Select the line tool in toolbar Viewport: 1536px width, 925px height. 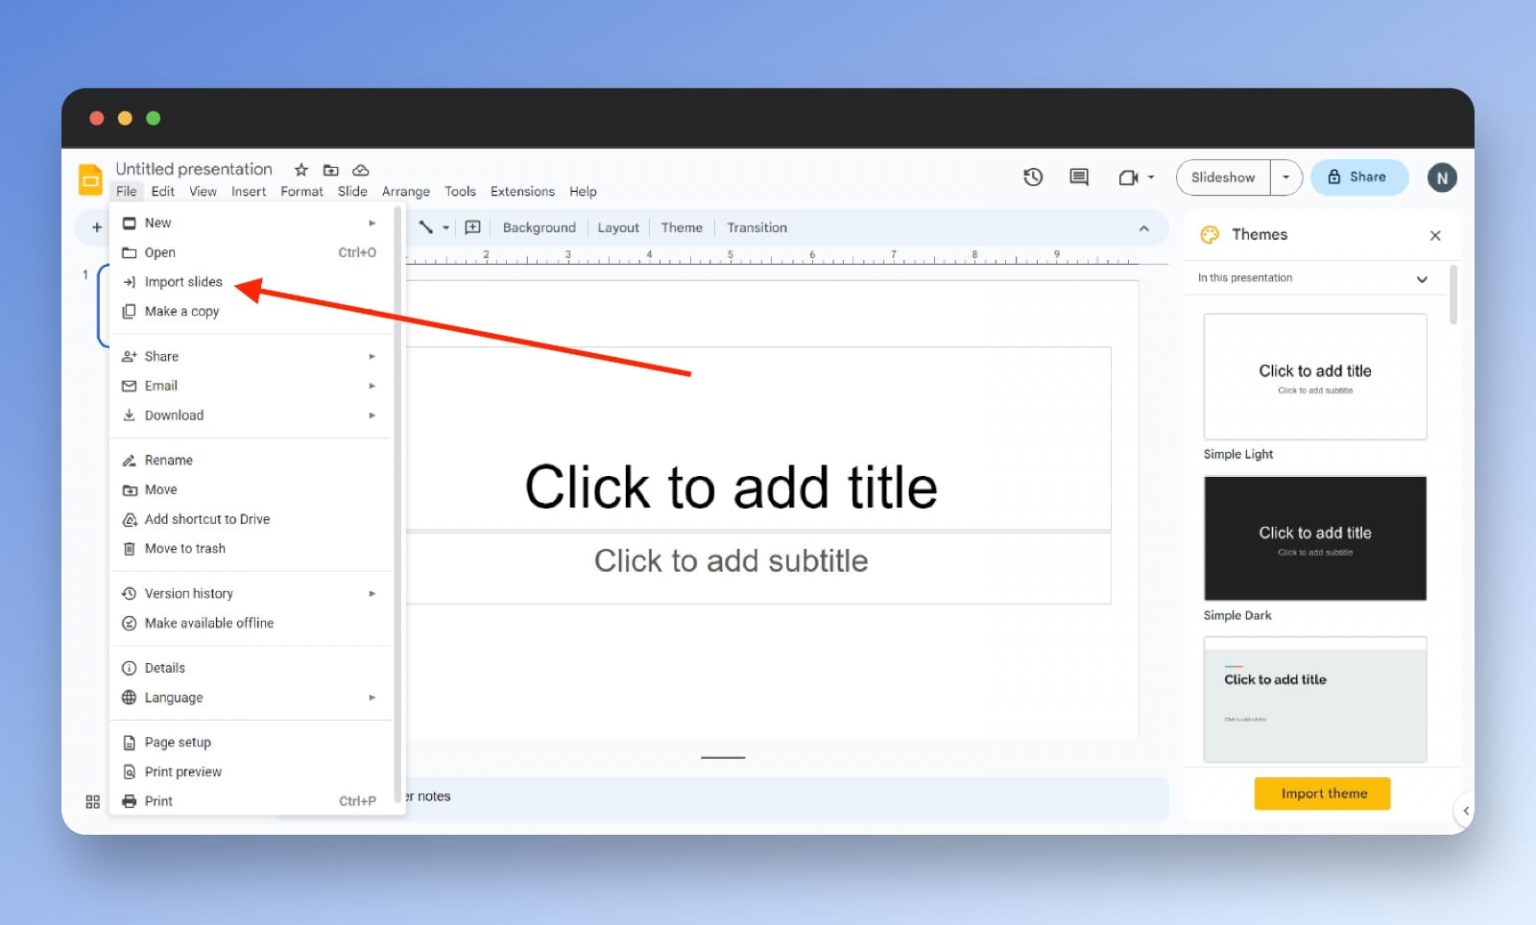[x=428, y=227]
